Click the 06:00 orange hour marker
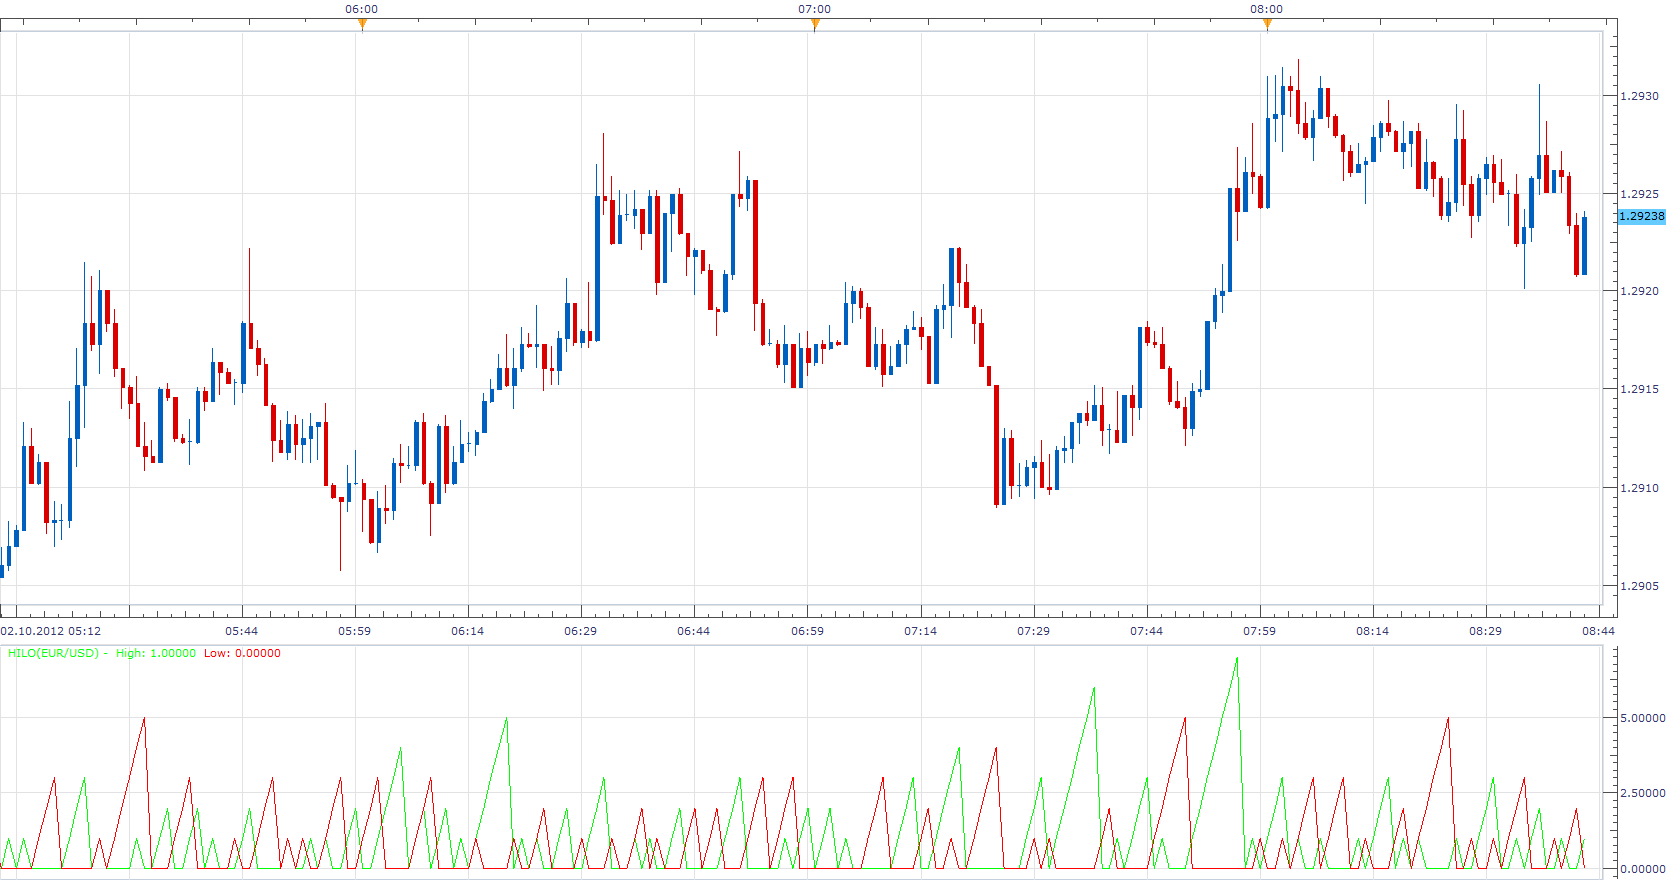 [362, 24]
